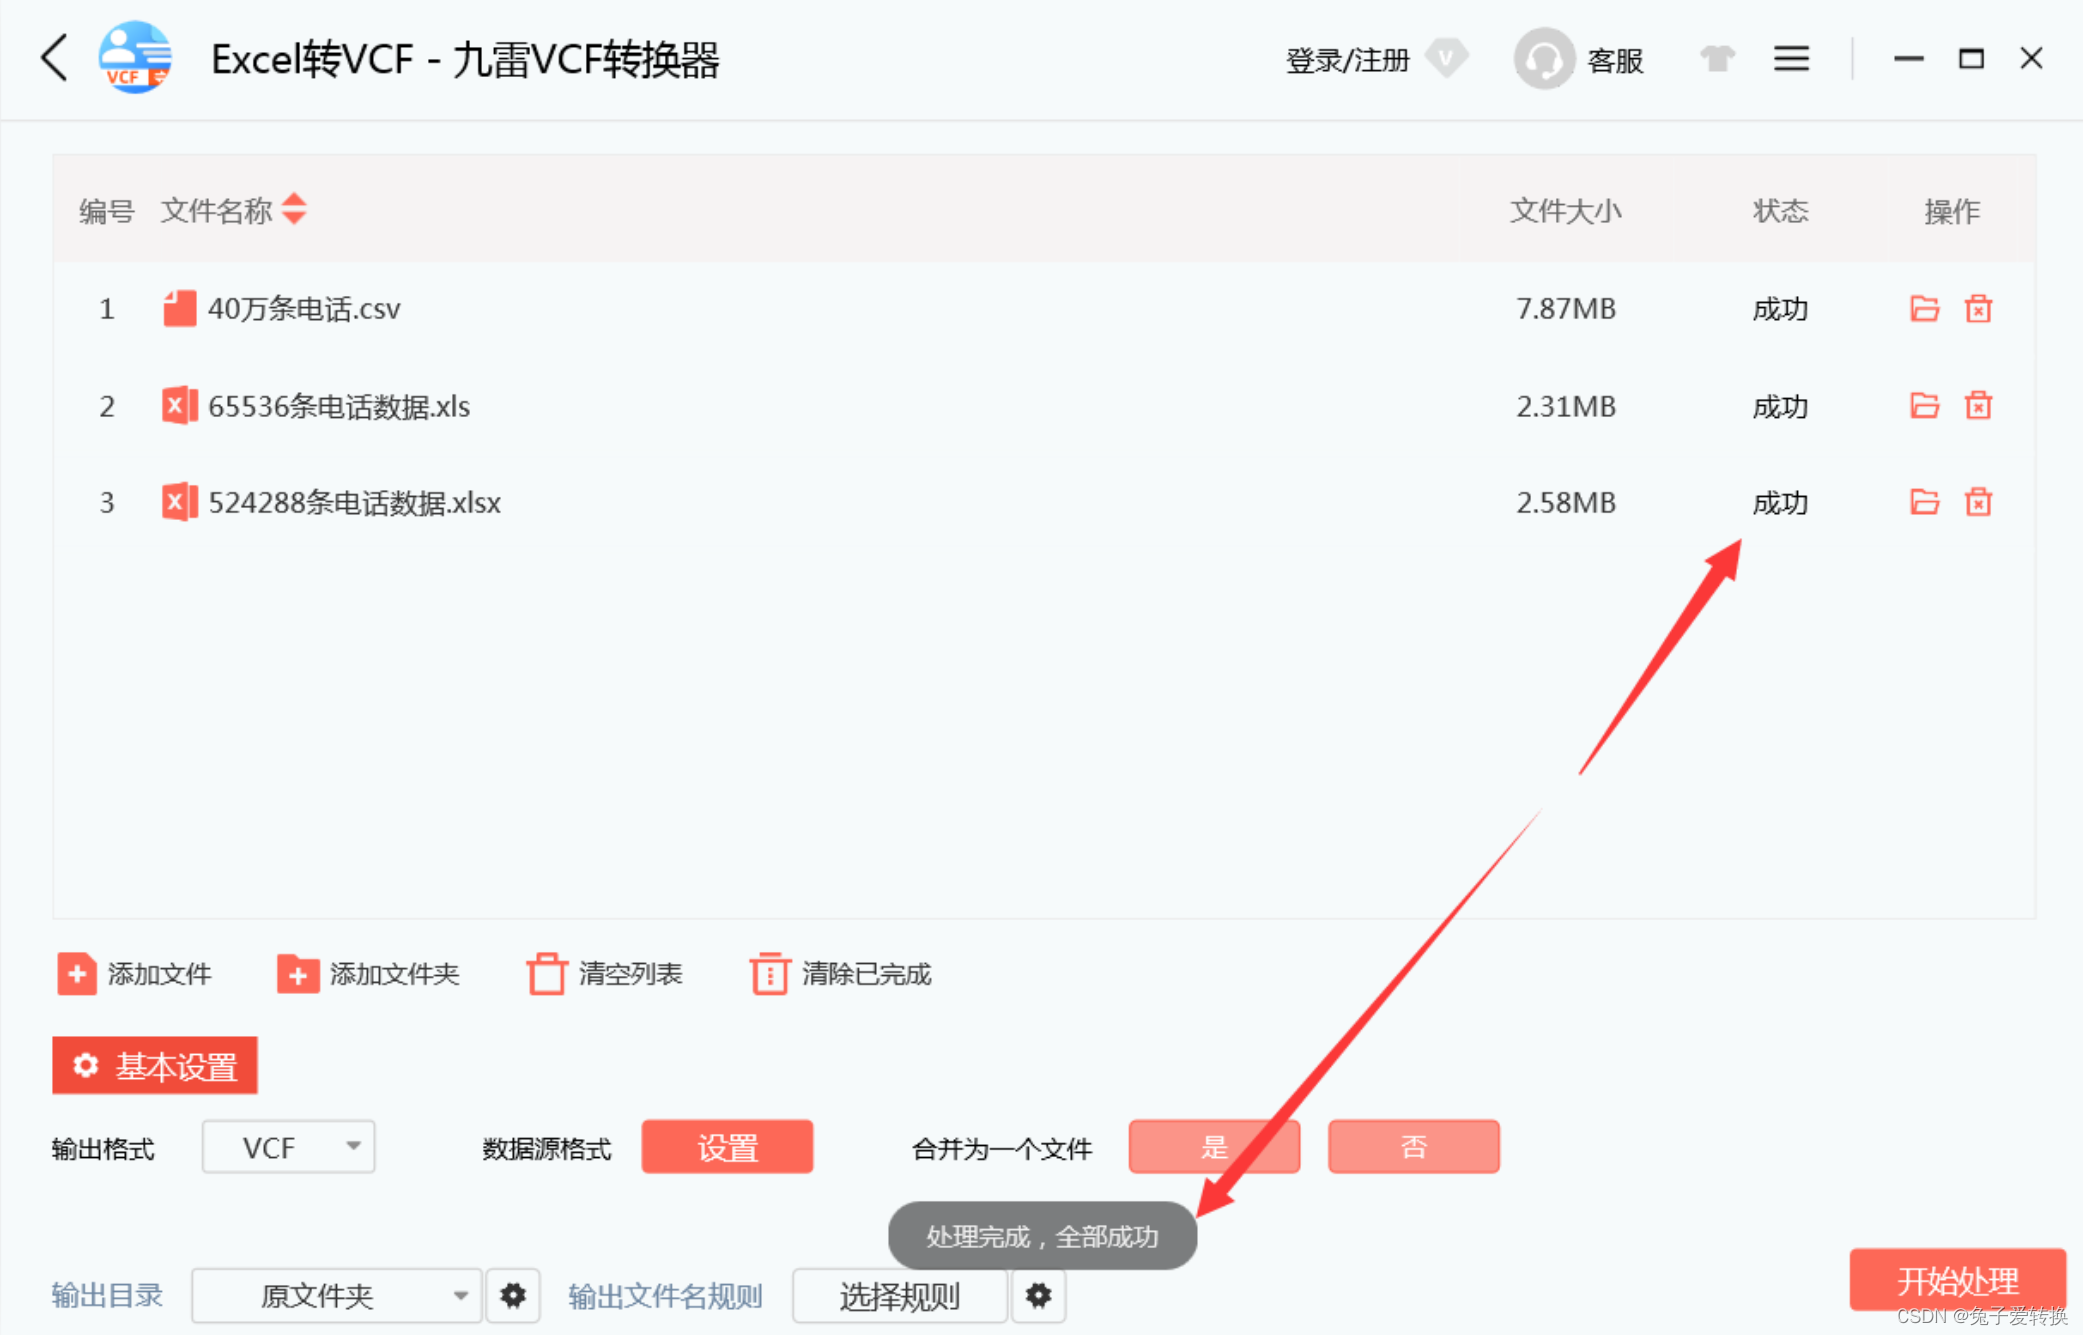This screenshot has height=1335, width=2083.
Task: Expand the 原文件夹 output directory dropdown
Action: click(337, 1296)
